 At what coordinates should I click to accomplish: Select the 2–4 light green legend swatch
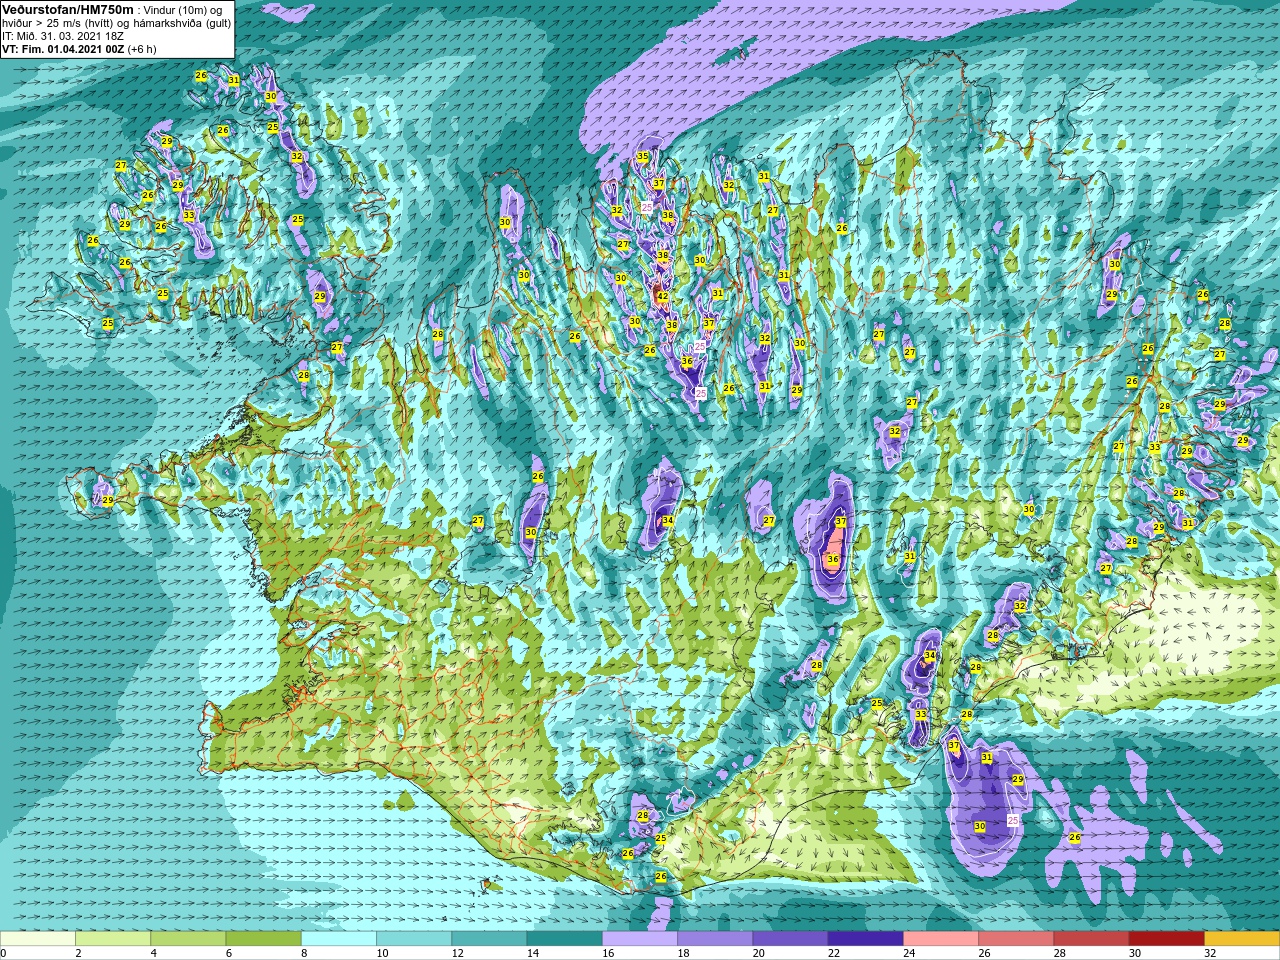[113, 939]
